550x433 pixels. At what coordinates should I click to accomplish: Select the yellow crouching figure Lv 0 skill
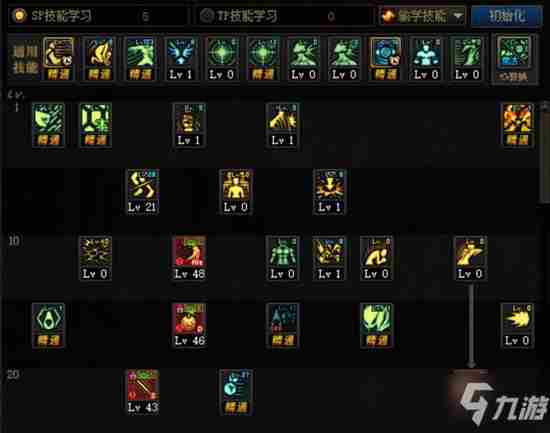(x=376, y=259)
